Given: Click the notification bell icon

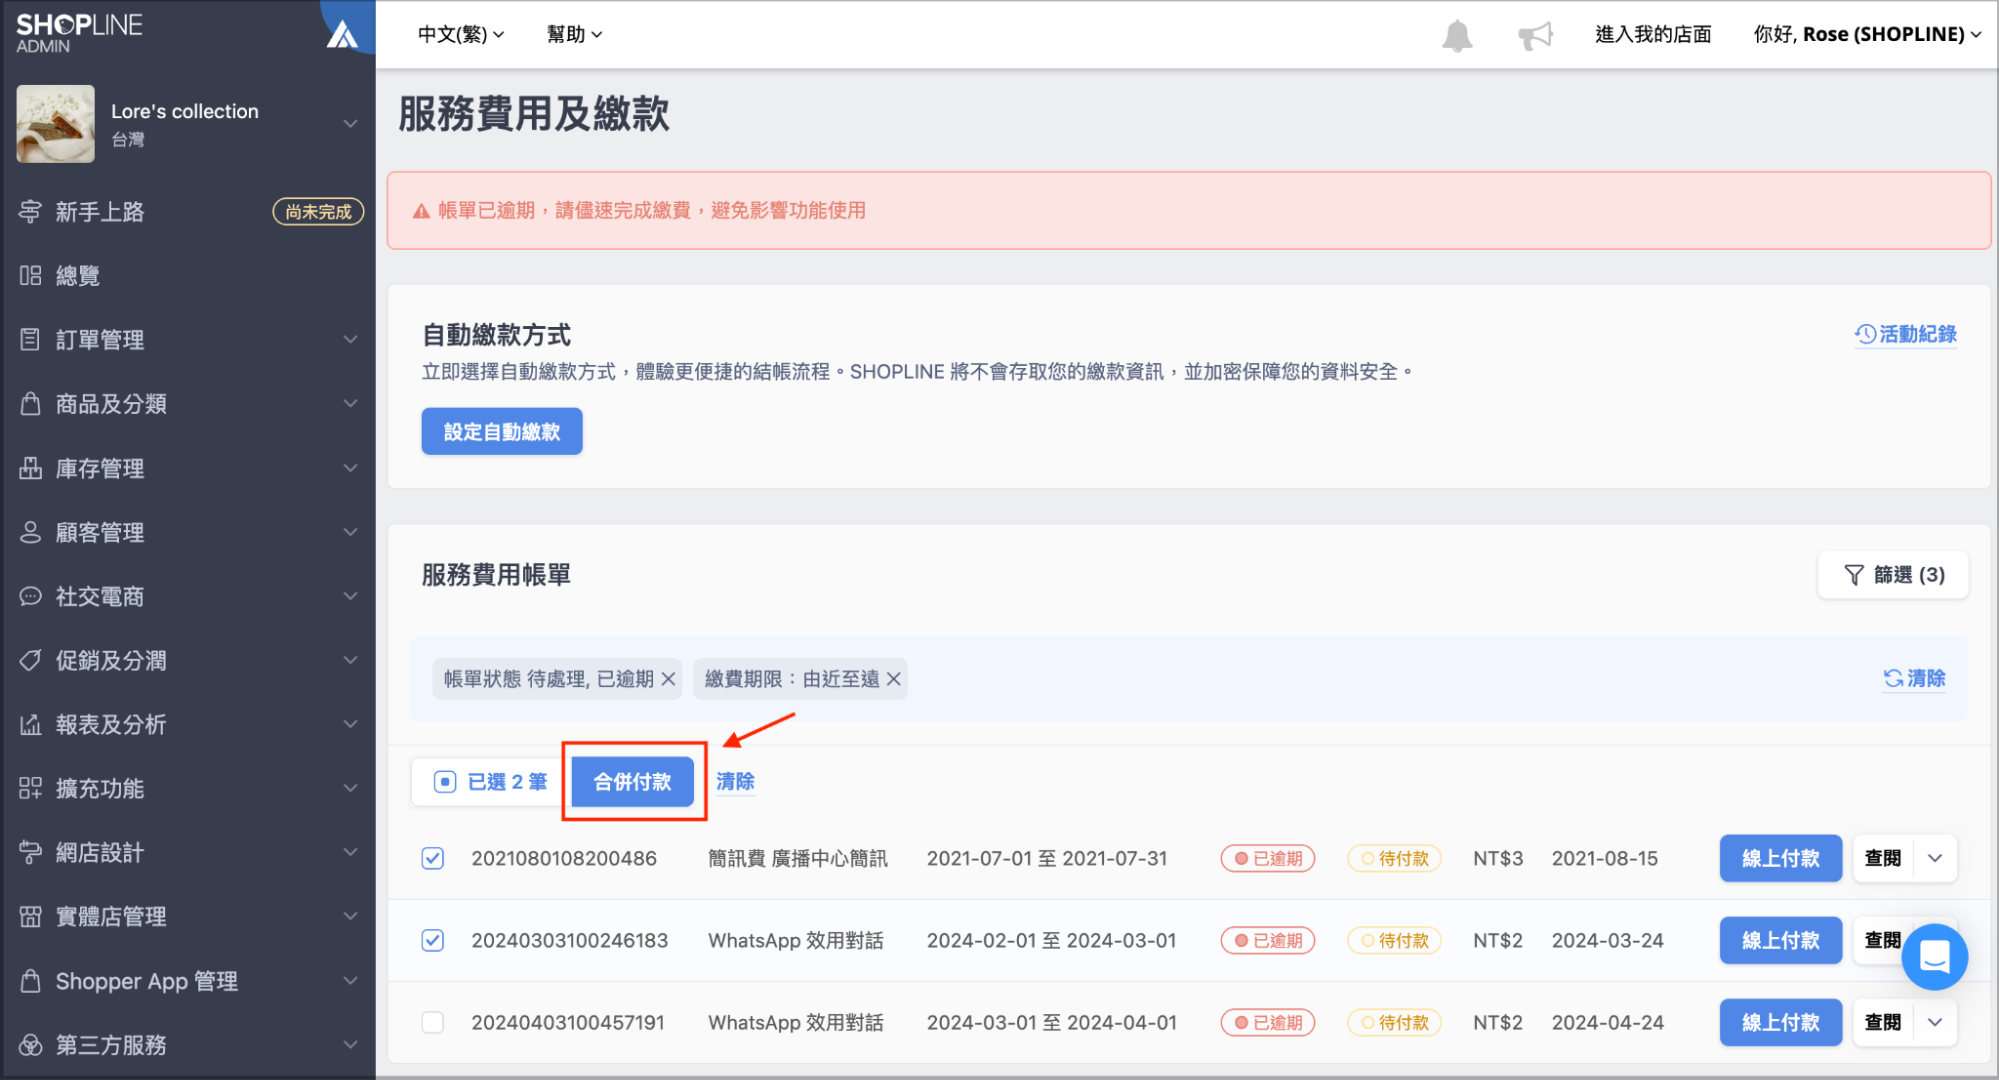Looking at the screenshot, I should tap(1457, 35).
